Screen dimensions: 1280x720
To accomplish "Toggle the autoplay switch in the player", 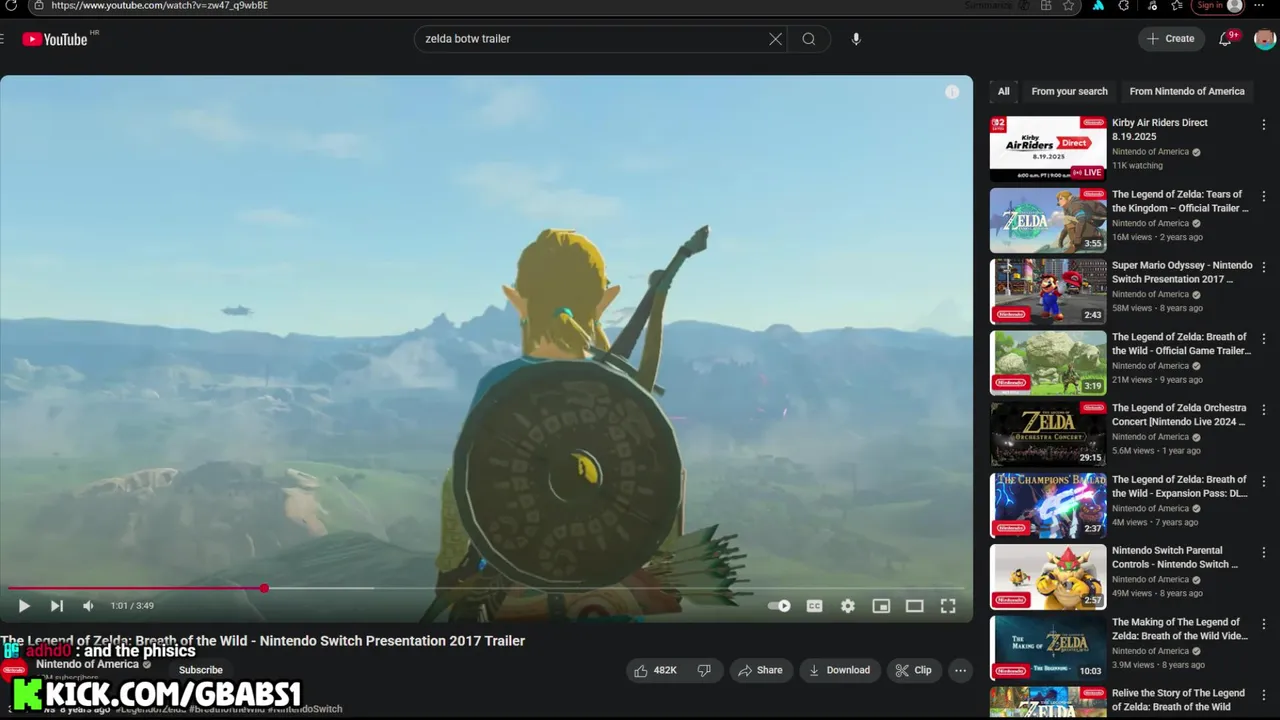I will [x=779, y=606].
